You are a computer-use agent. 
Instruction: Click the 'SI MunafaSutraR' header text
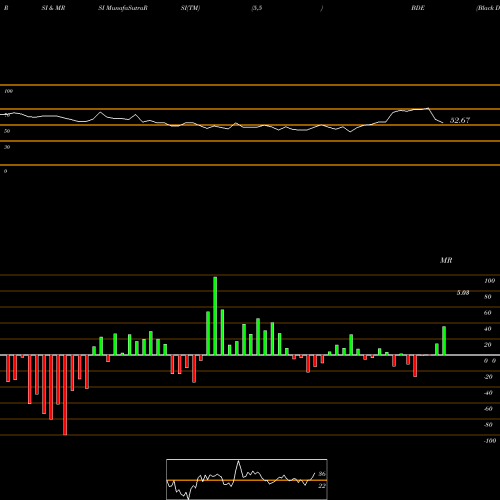tap(123, 8)
